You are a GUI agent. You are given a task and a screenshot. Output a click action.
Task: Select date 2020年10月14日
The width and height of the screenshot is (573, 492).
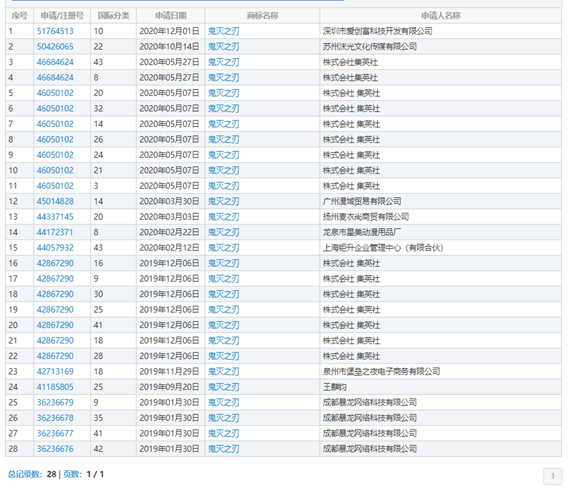pyautogui.click(x=169, y=47)
